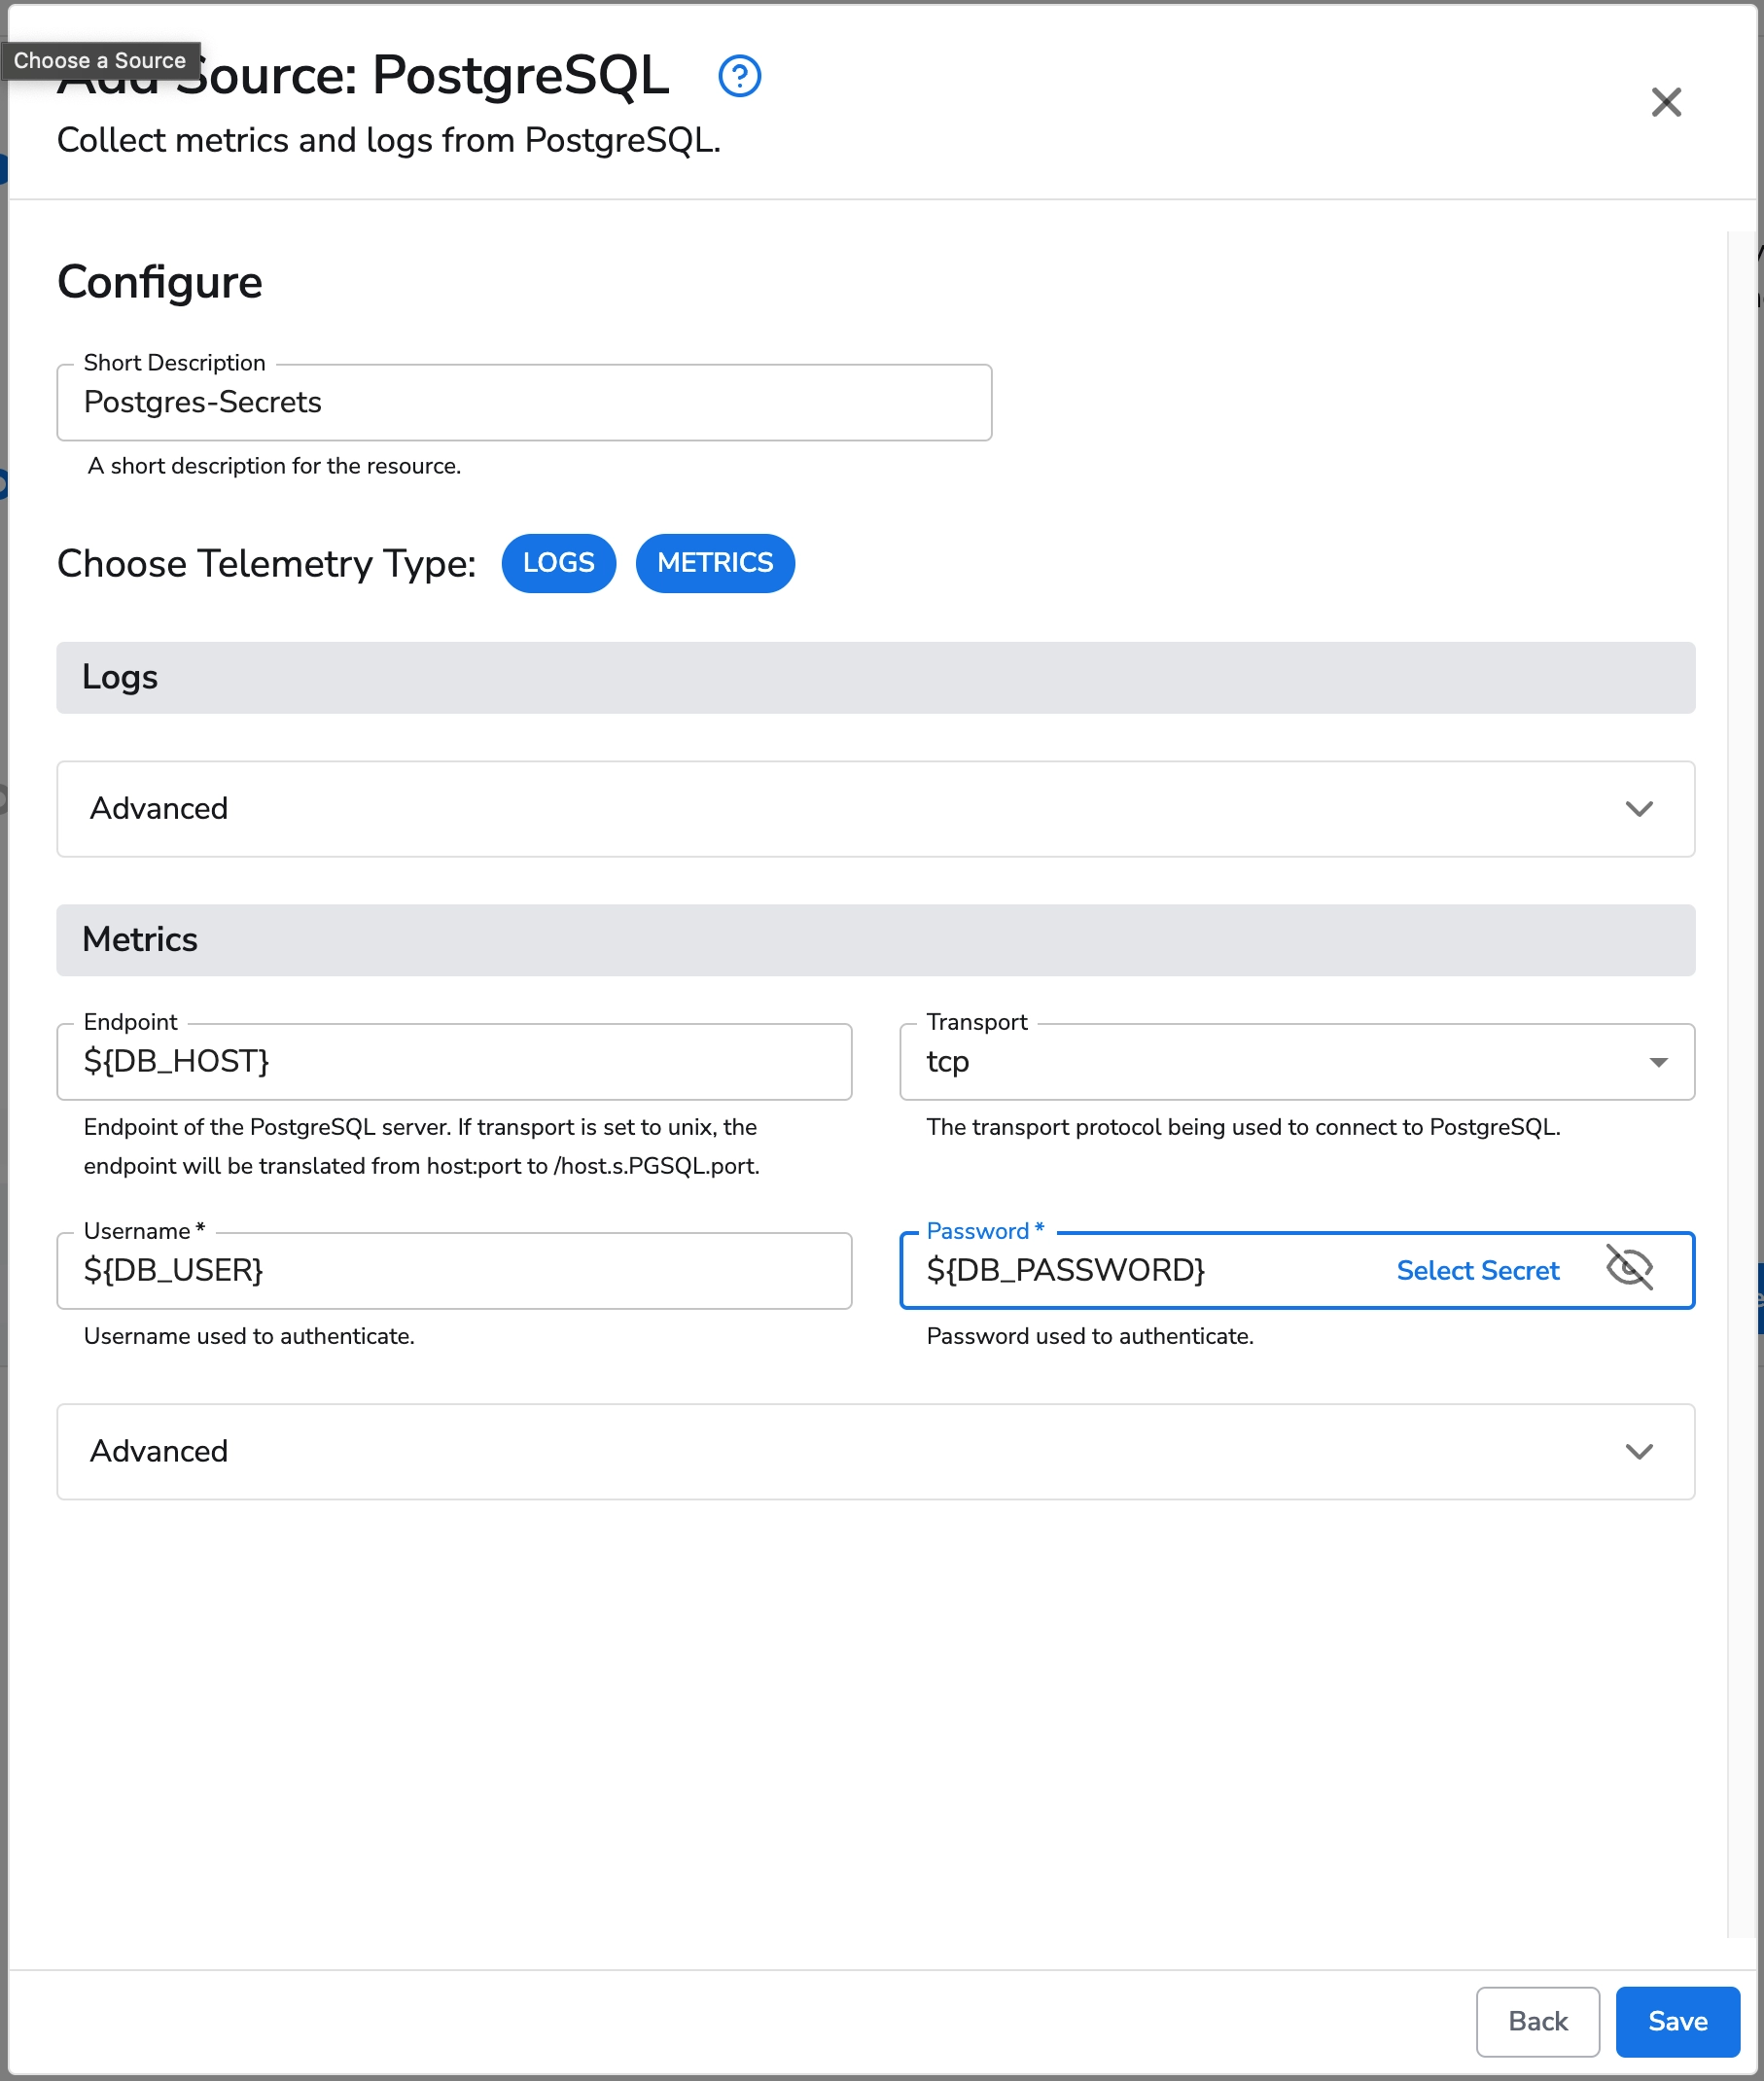The image size is (1764, 2081).
Task: Click the Metrics section header
Action: [875, 939]
